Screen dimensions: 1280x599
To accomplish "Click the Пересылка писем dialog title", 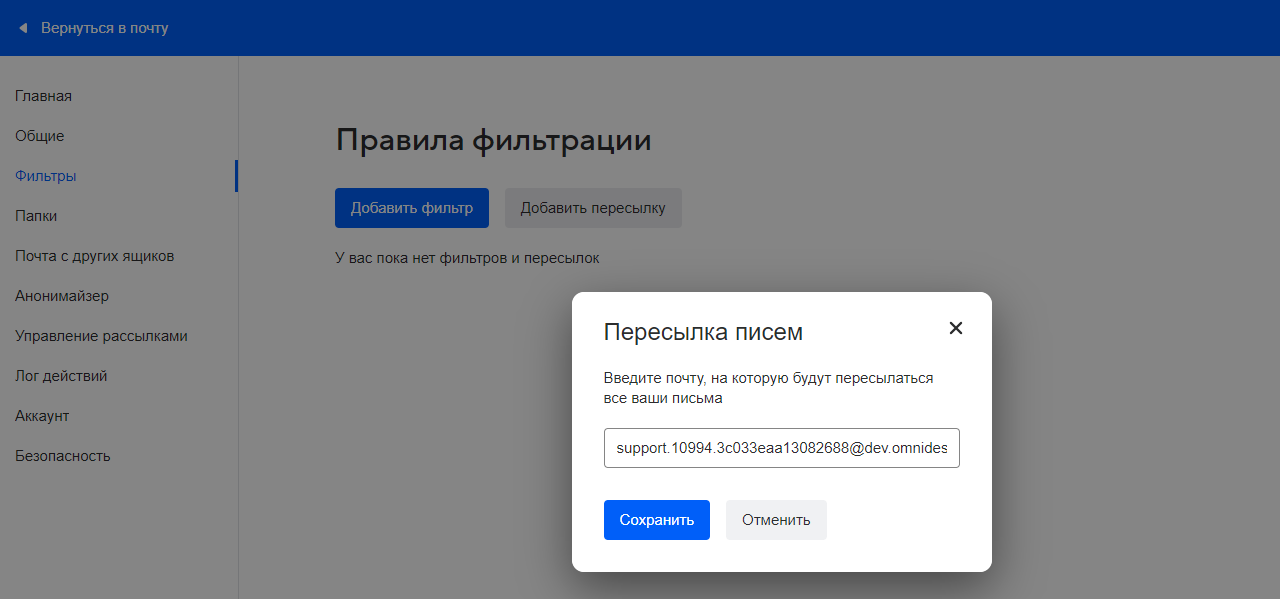I will 703,331.
